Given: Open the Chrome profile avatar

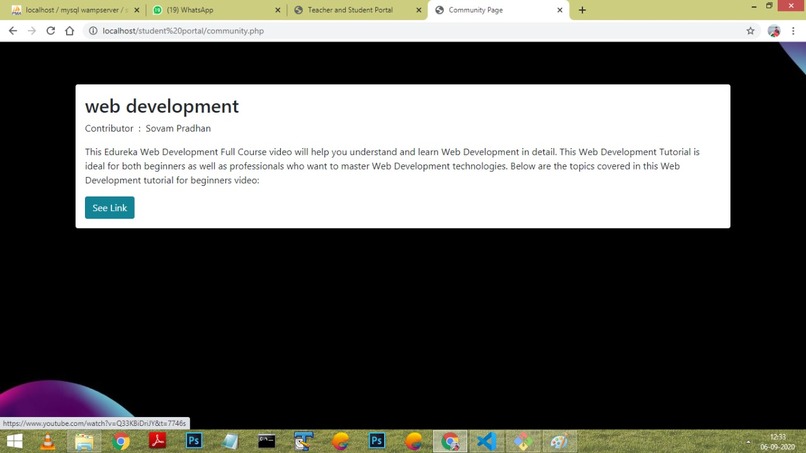Looking at the screenshot, I should [774, 31].
